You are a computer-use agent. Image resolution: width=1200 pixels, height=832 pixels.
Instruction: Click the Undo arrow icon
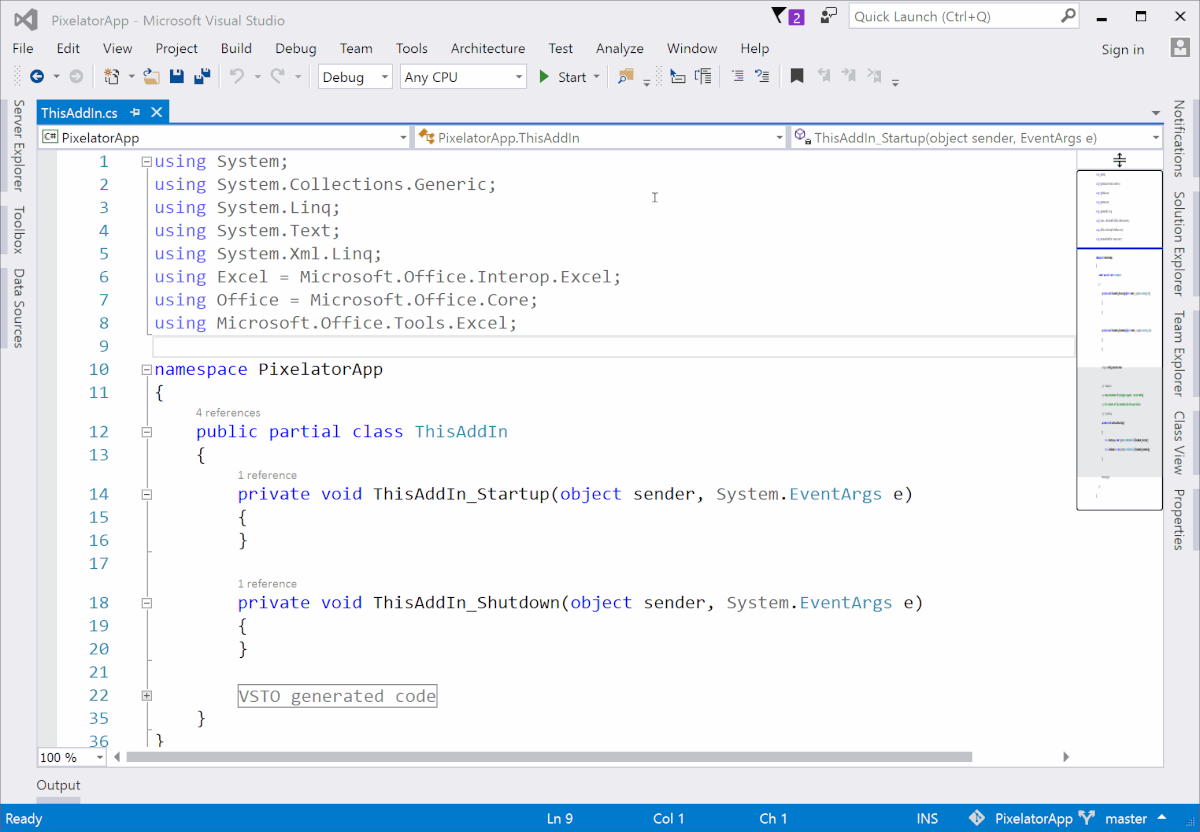237,76
